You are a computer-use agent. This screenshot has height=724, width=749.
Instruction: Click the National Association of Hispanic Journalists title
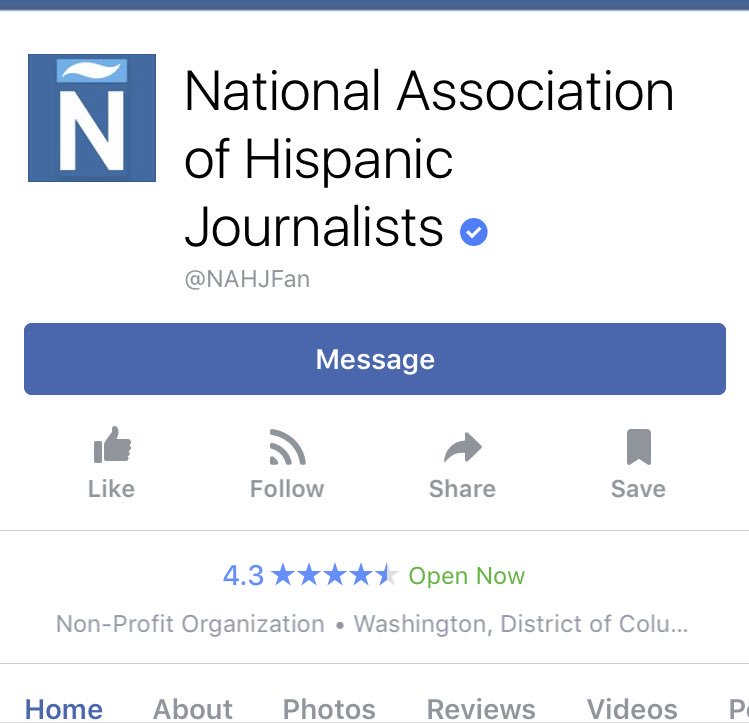click(x=429, y=158)
